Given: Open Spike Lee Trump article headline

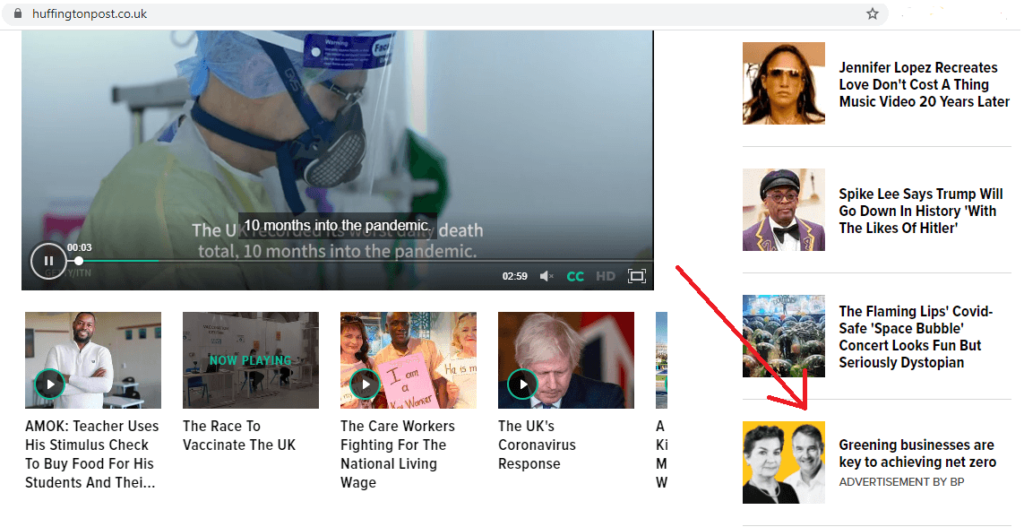Looking at the screenshot, I should tap(920, 211).
